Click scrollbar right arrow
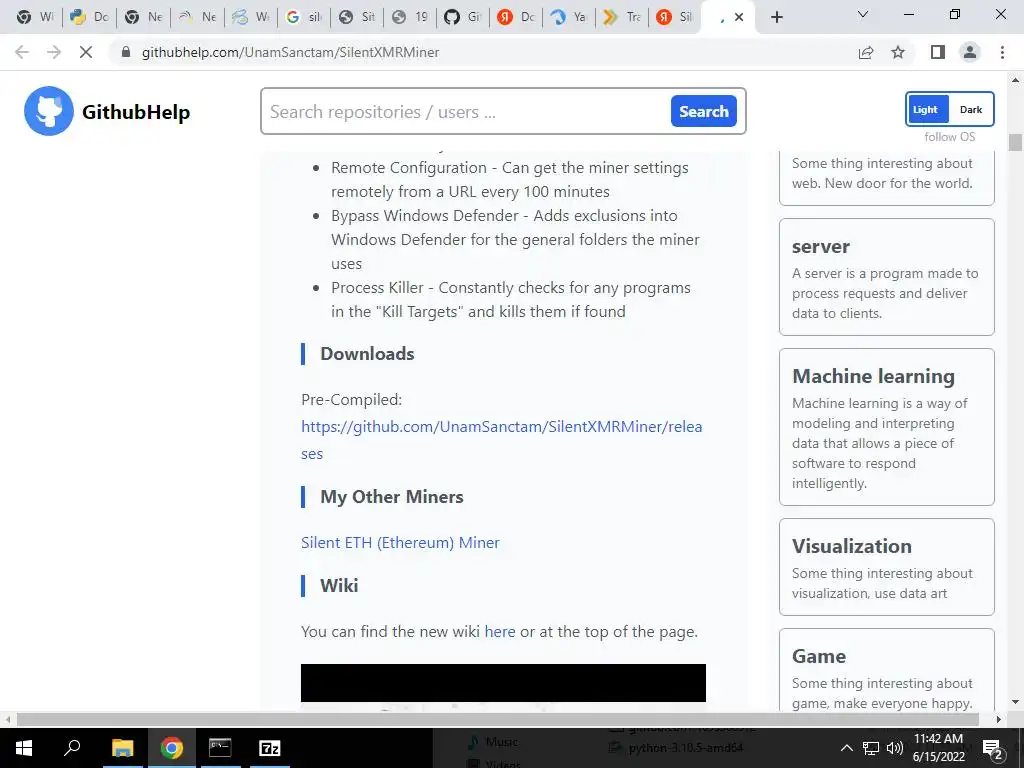The image size is (1024, 768). coord(999,719)
